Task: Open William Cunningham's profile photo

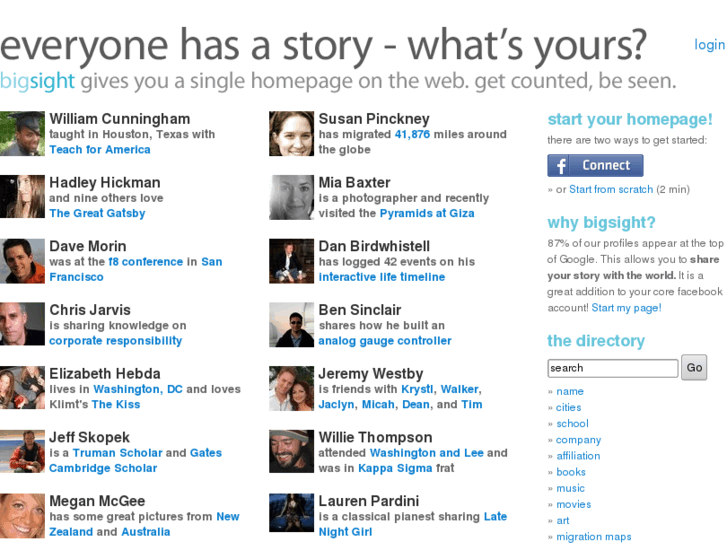Action: coord(22,134)
